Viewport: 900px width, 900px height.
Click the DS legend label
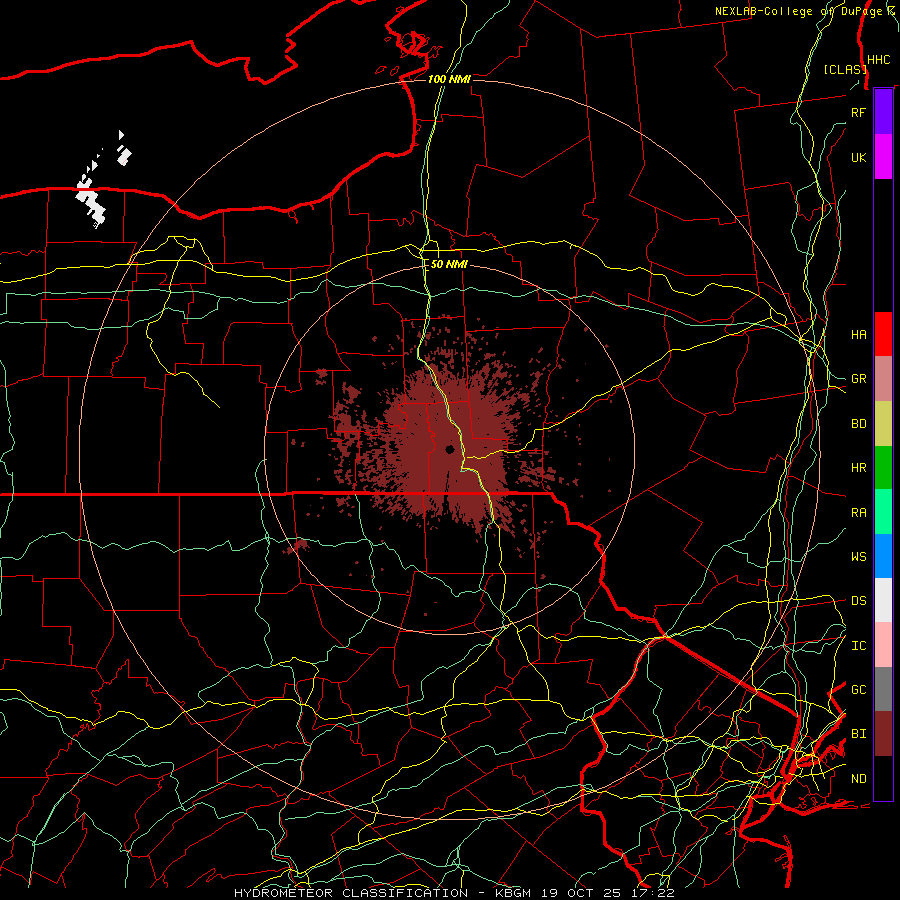pos(858,600)
